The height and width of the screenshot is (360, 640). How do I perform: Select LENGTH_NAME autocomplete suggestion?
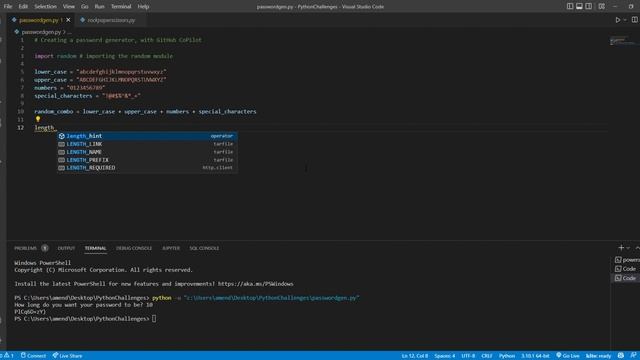(x=147, y=152)
